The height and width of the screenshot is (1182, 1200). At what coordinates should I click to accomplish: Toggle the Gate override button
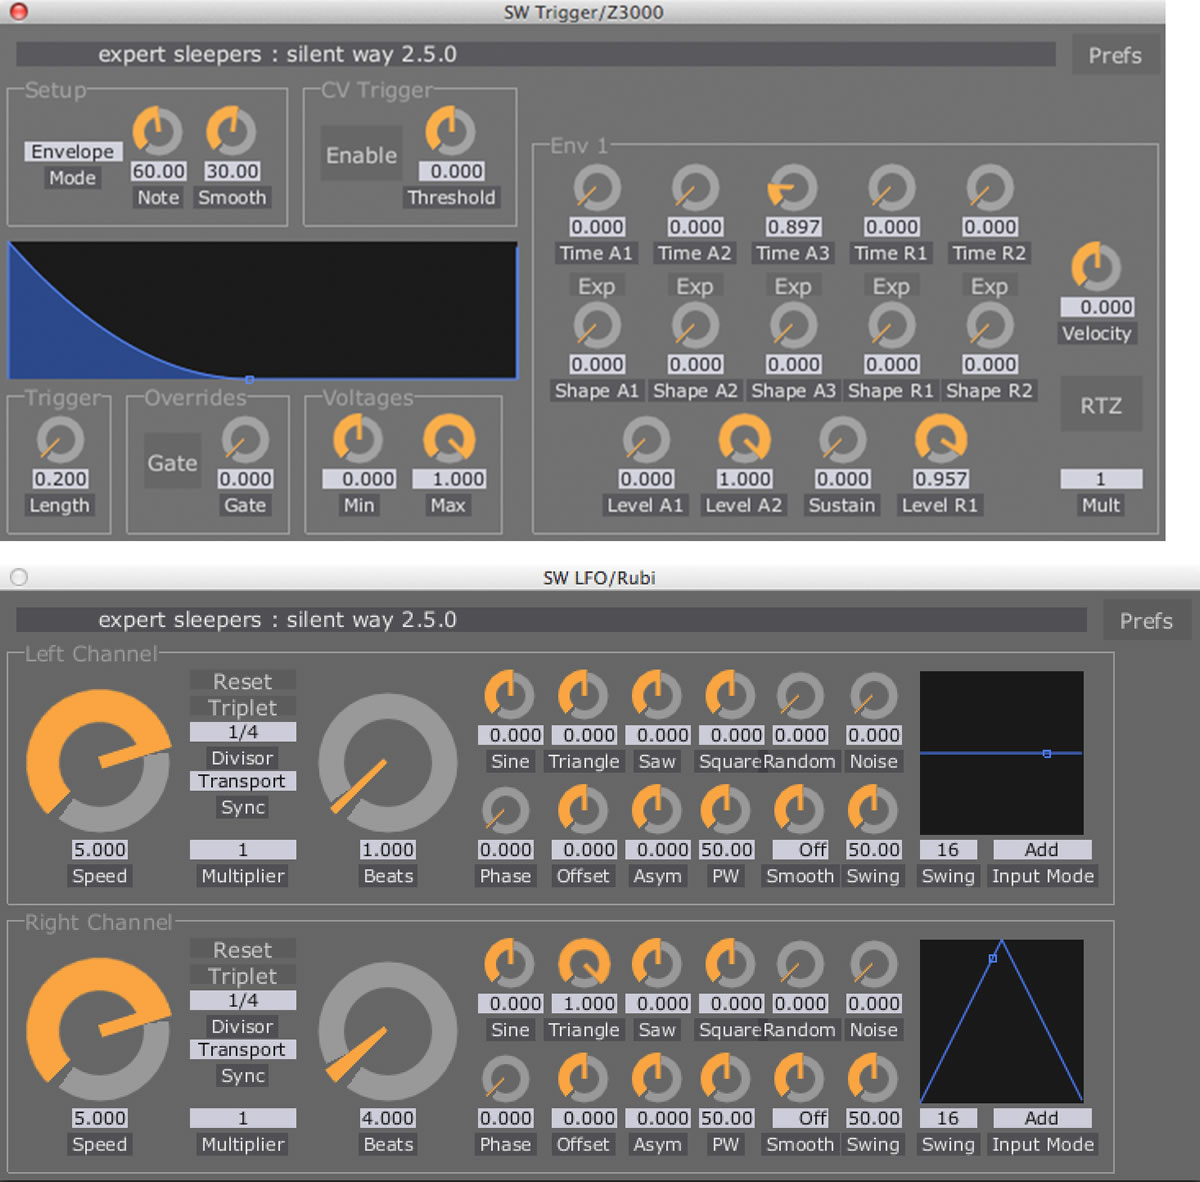(173, 461)
